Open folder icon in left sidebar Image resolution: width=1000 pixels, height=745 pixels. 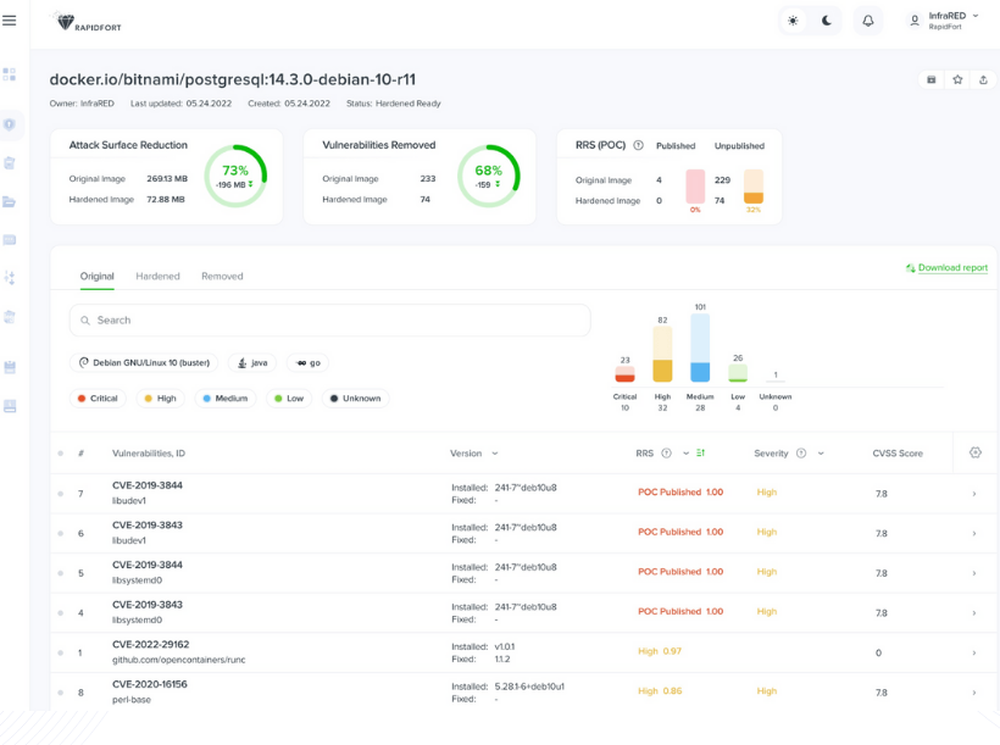click(9, 202)
